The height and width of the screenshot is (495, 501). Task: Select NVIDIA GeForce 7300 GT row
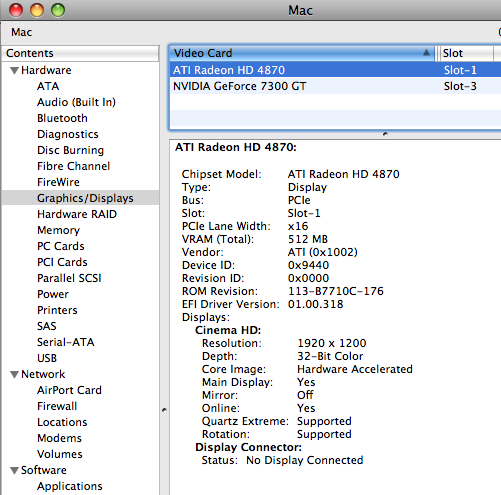coord(335,86)
